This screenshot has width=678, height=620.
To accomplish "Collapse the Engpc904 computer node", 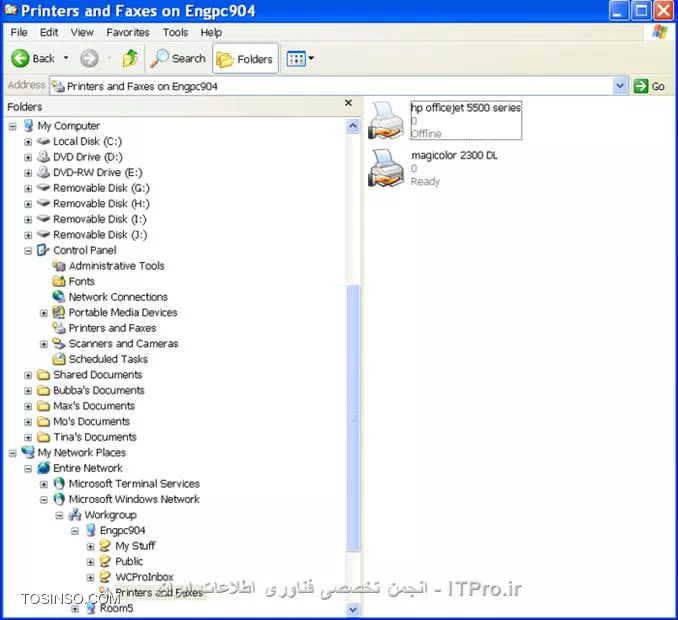I will click(x=75, y=531).
